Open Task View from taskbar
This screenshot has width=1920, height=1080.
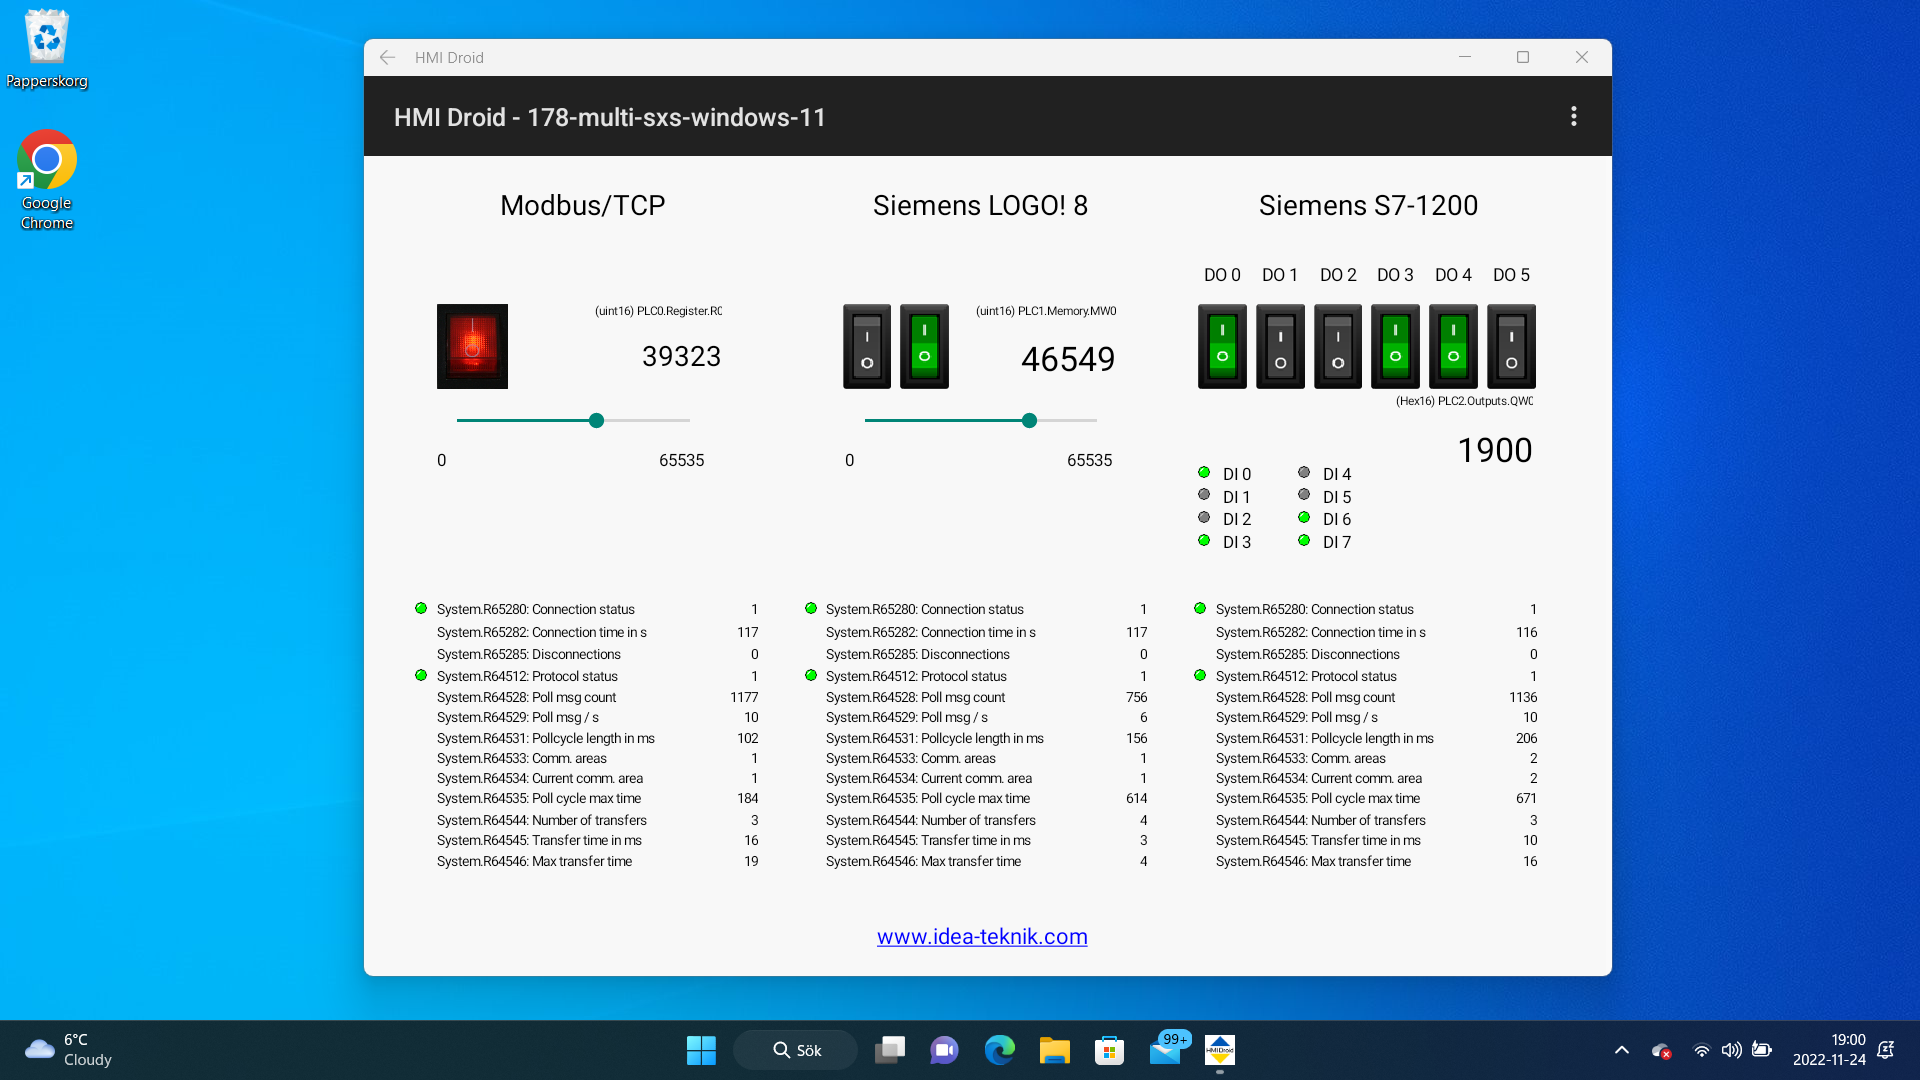[x=890, y=1050]
